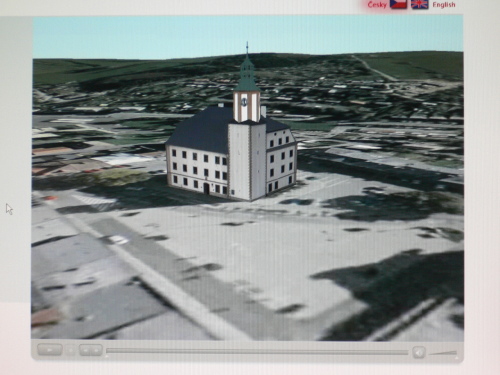
Task: Step the video backward one frame
Action: pos(85,350)
